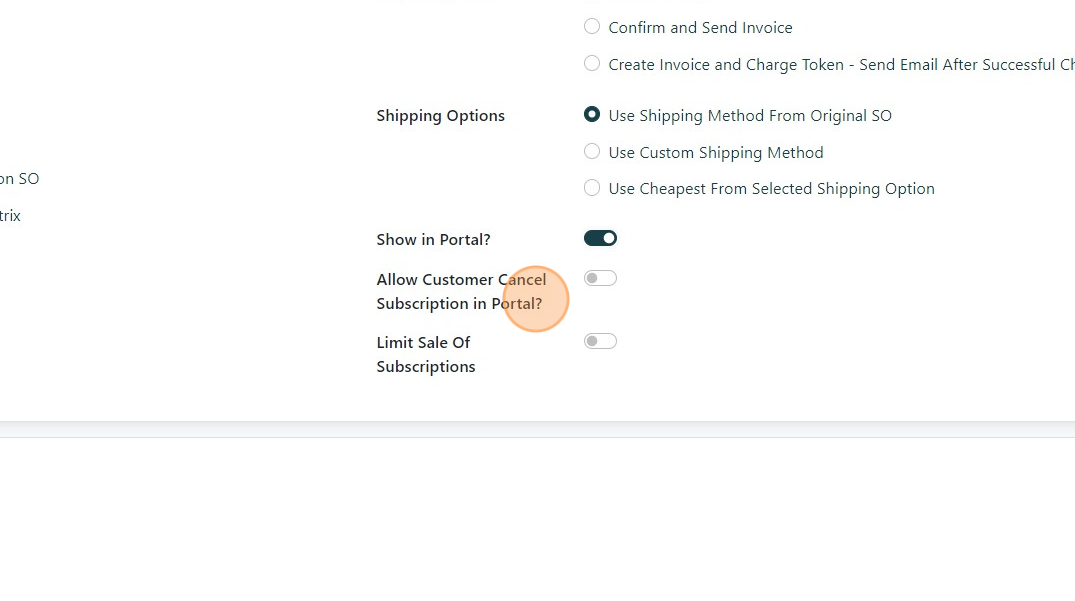Click the 'Use Custom Shipping Method' label text
Screen dimensions: 1075x601
coord(715,153)
